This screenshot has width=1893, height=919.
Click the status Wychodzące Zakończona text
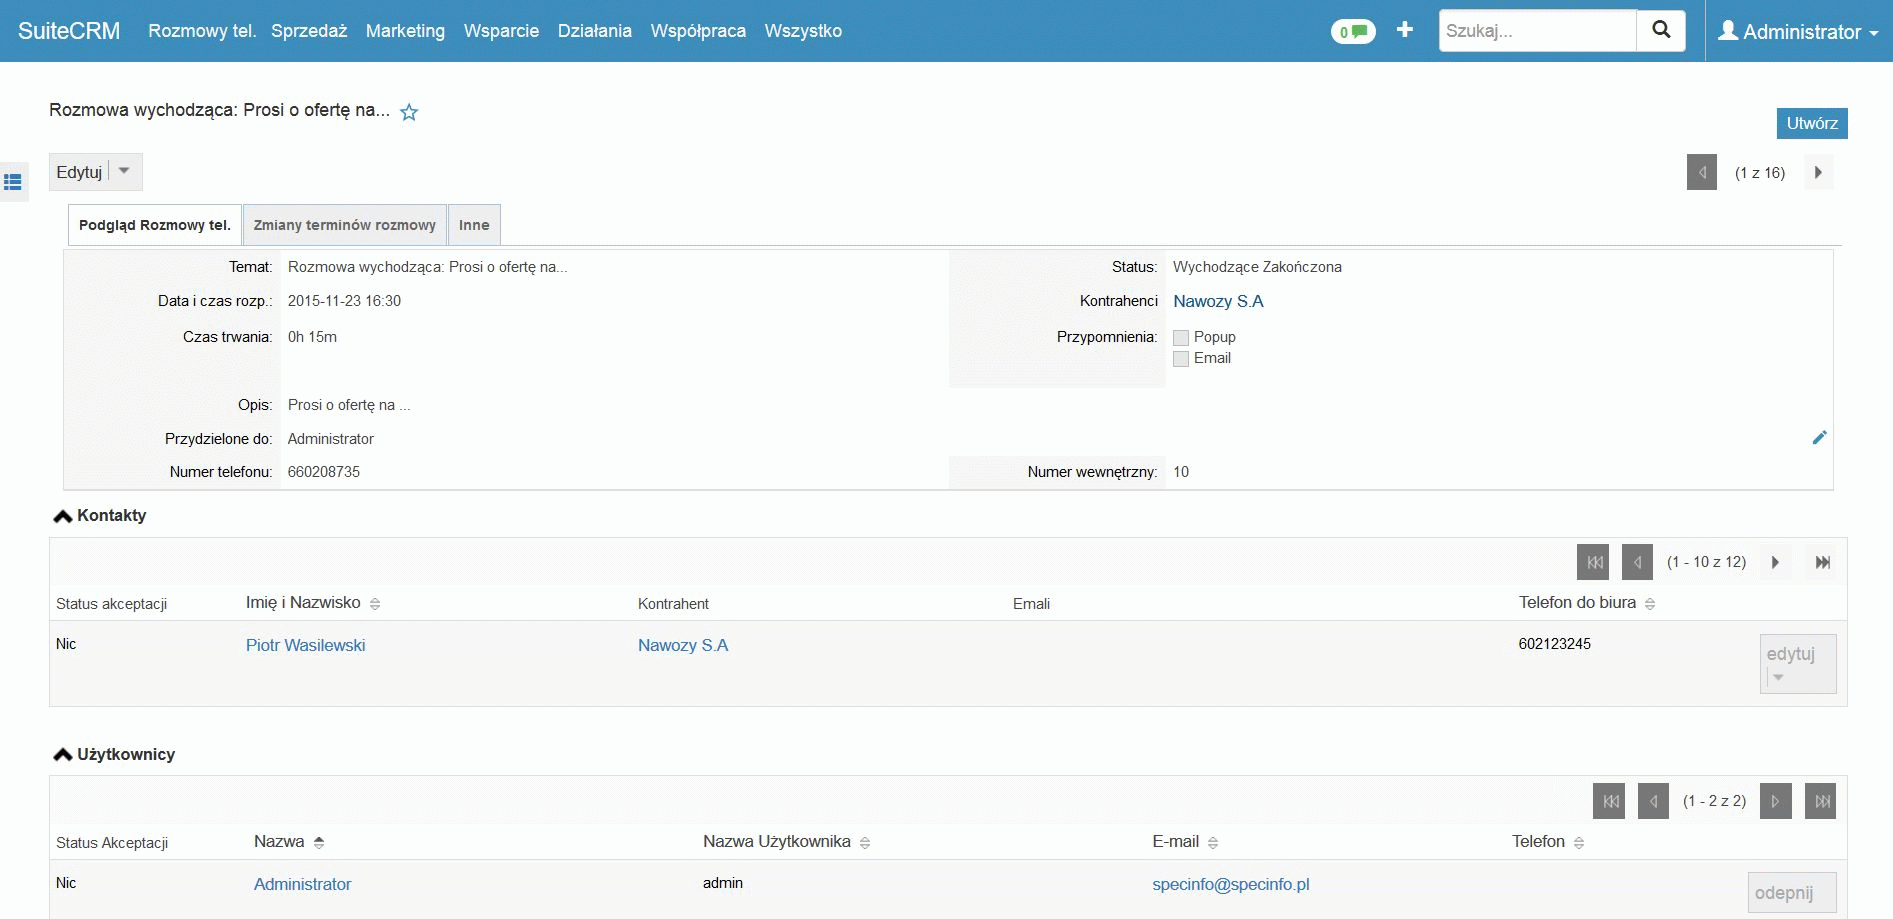pos(1257,267)
